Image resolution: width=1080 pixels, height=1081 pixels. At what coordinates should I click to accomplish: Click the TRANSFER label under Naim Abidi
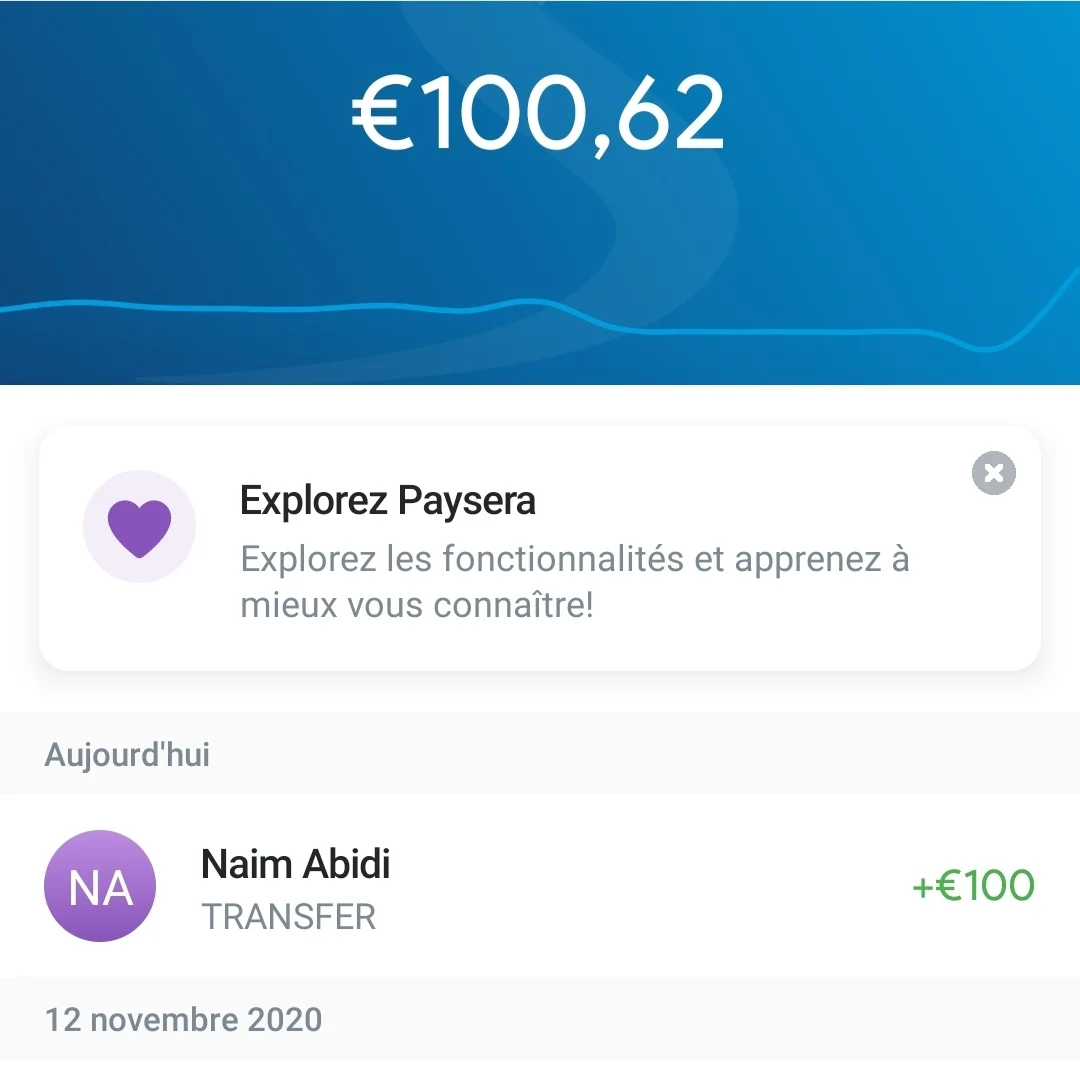289,917
